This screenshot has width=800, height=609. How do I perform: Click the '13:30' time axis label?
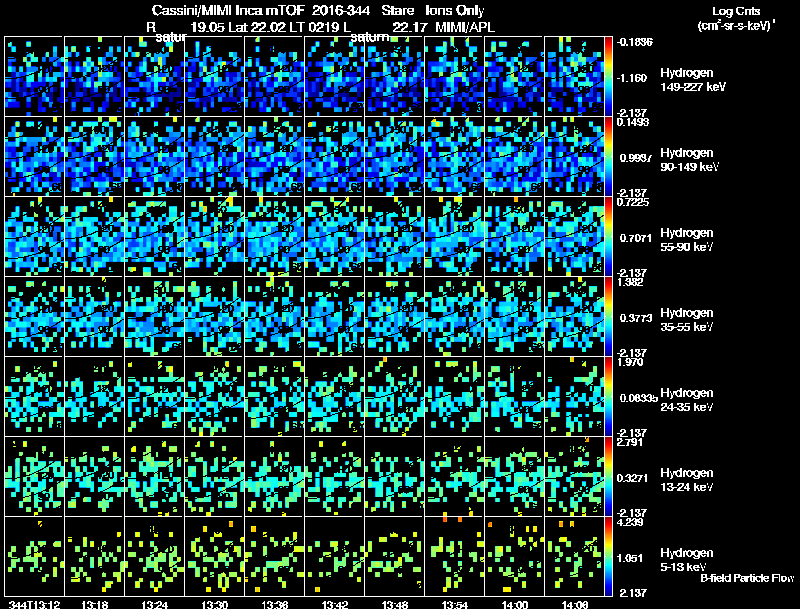click(214, 604)
